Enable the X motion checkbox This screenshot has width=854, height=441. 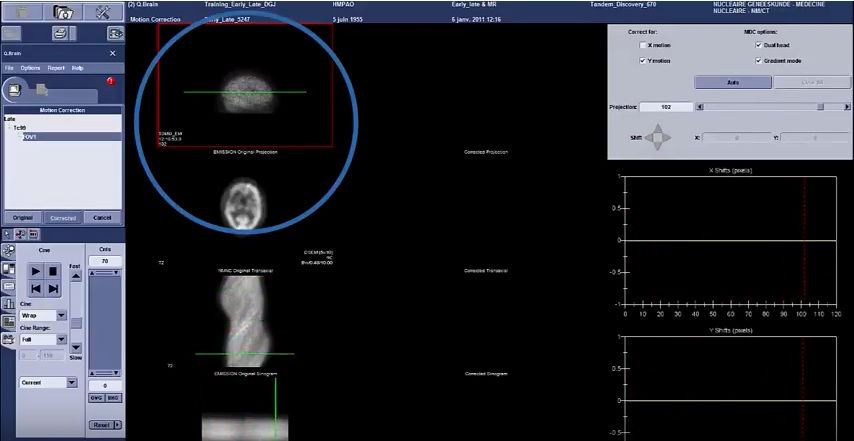(x=643, y=45)
